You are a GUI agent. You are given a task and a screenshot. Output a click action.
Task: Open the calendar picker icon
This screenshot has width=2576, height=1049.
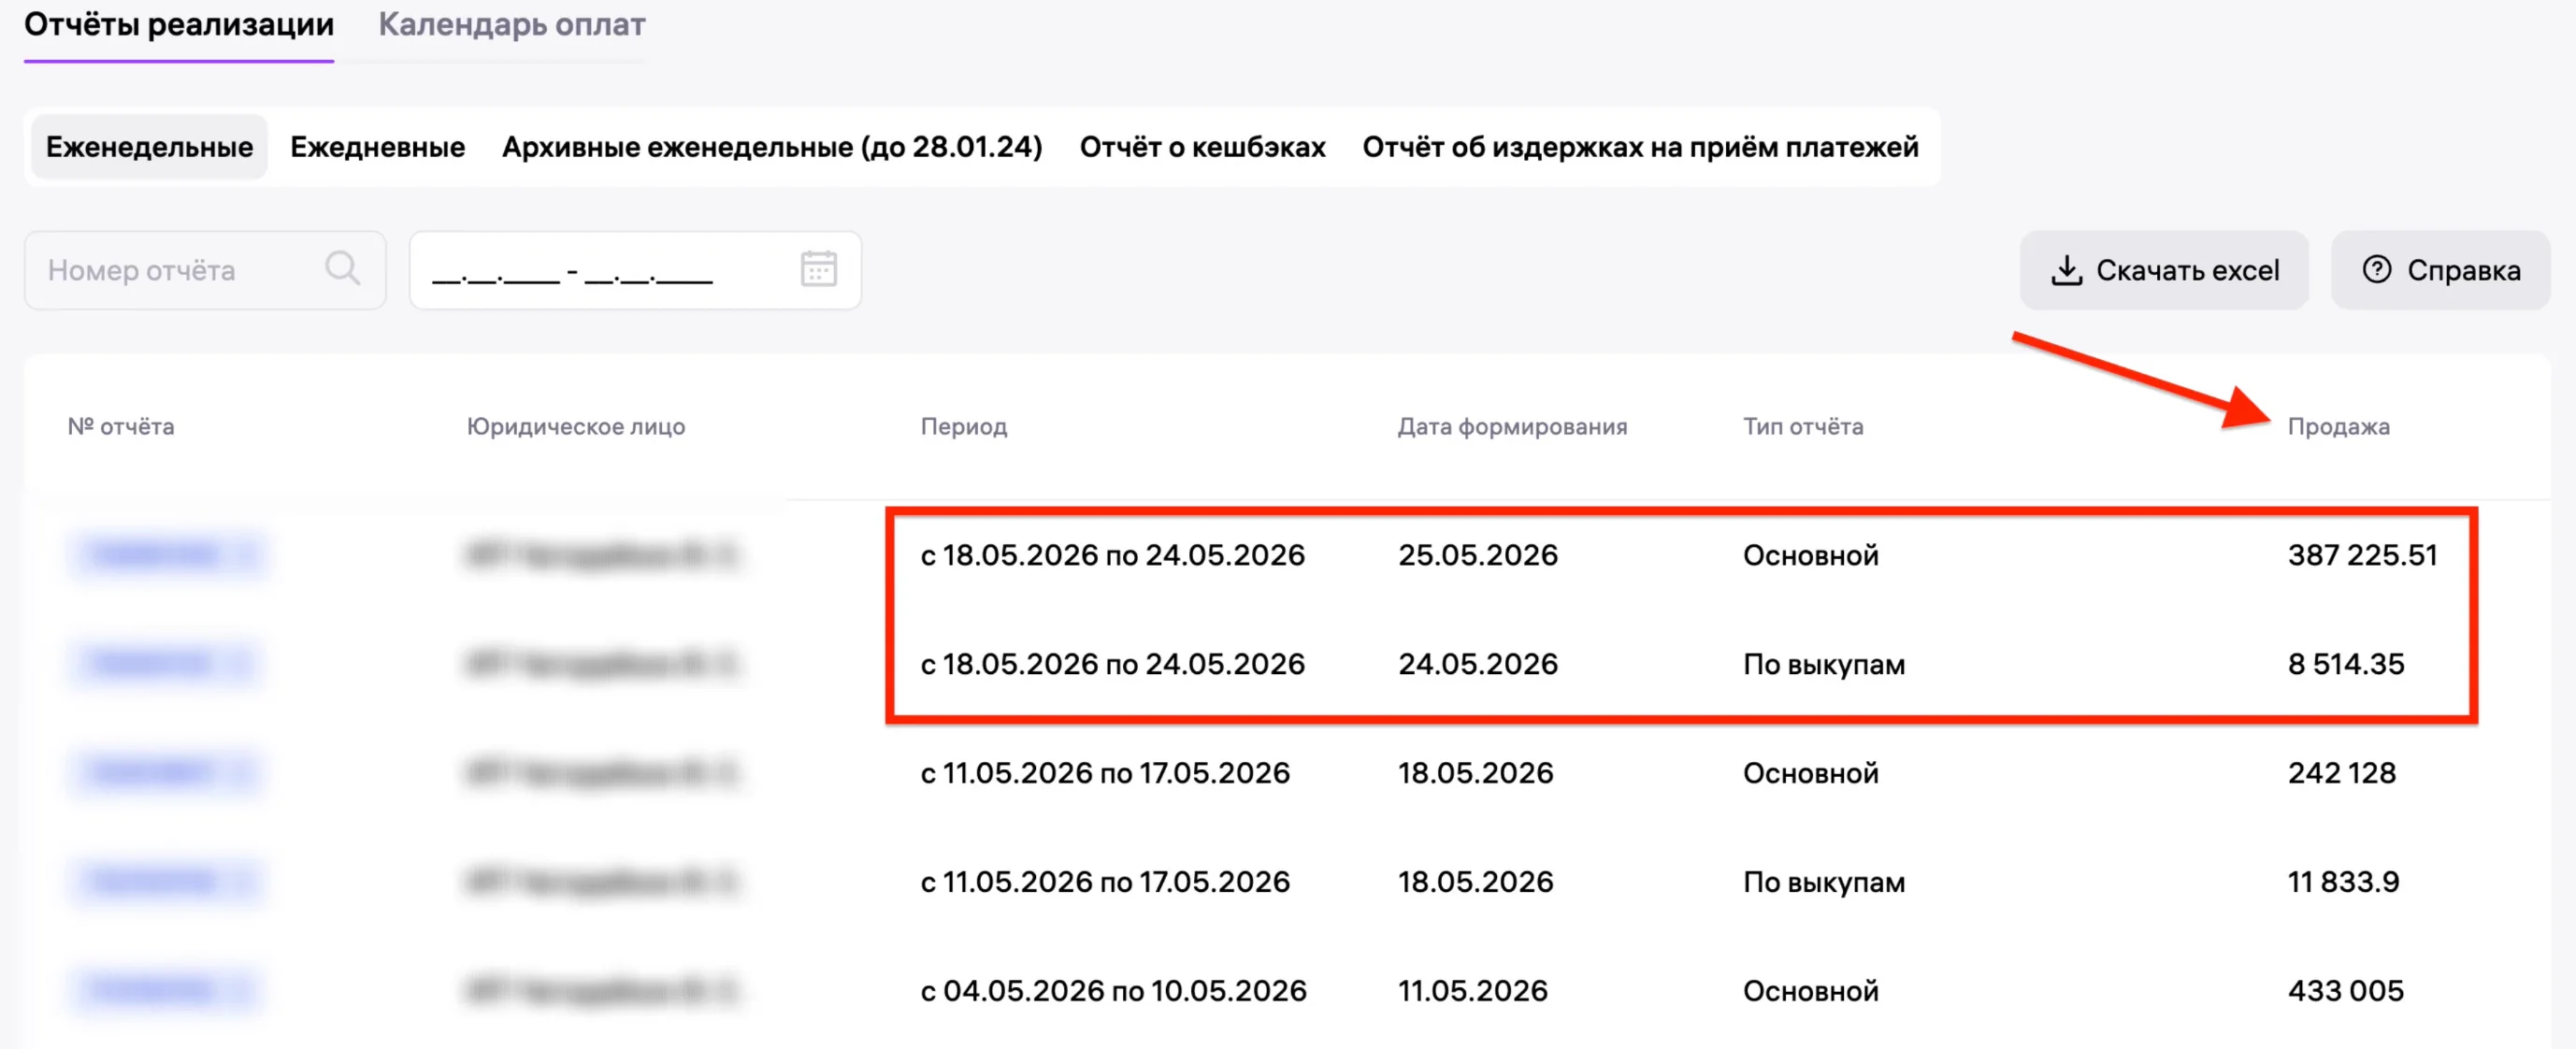(818, 269)
